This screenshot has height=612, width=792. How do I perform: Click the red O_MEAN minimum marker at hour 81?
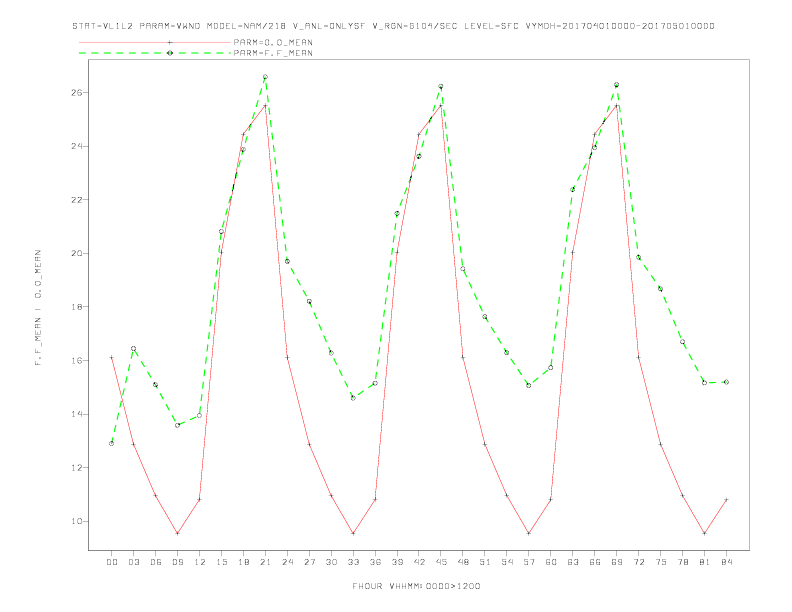[705, 533]
